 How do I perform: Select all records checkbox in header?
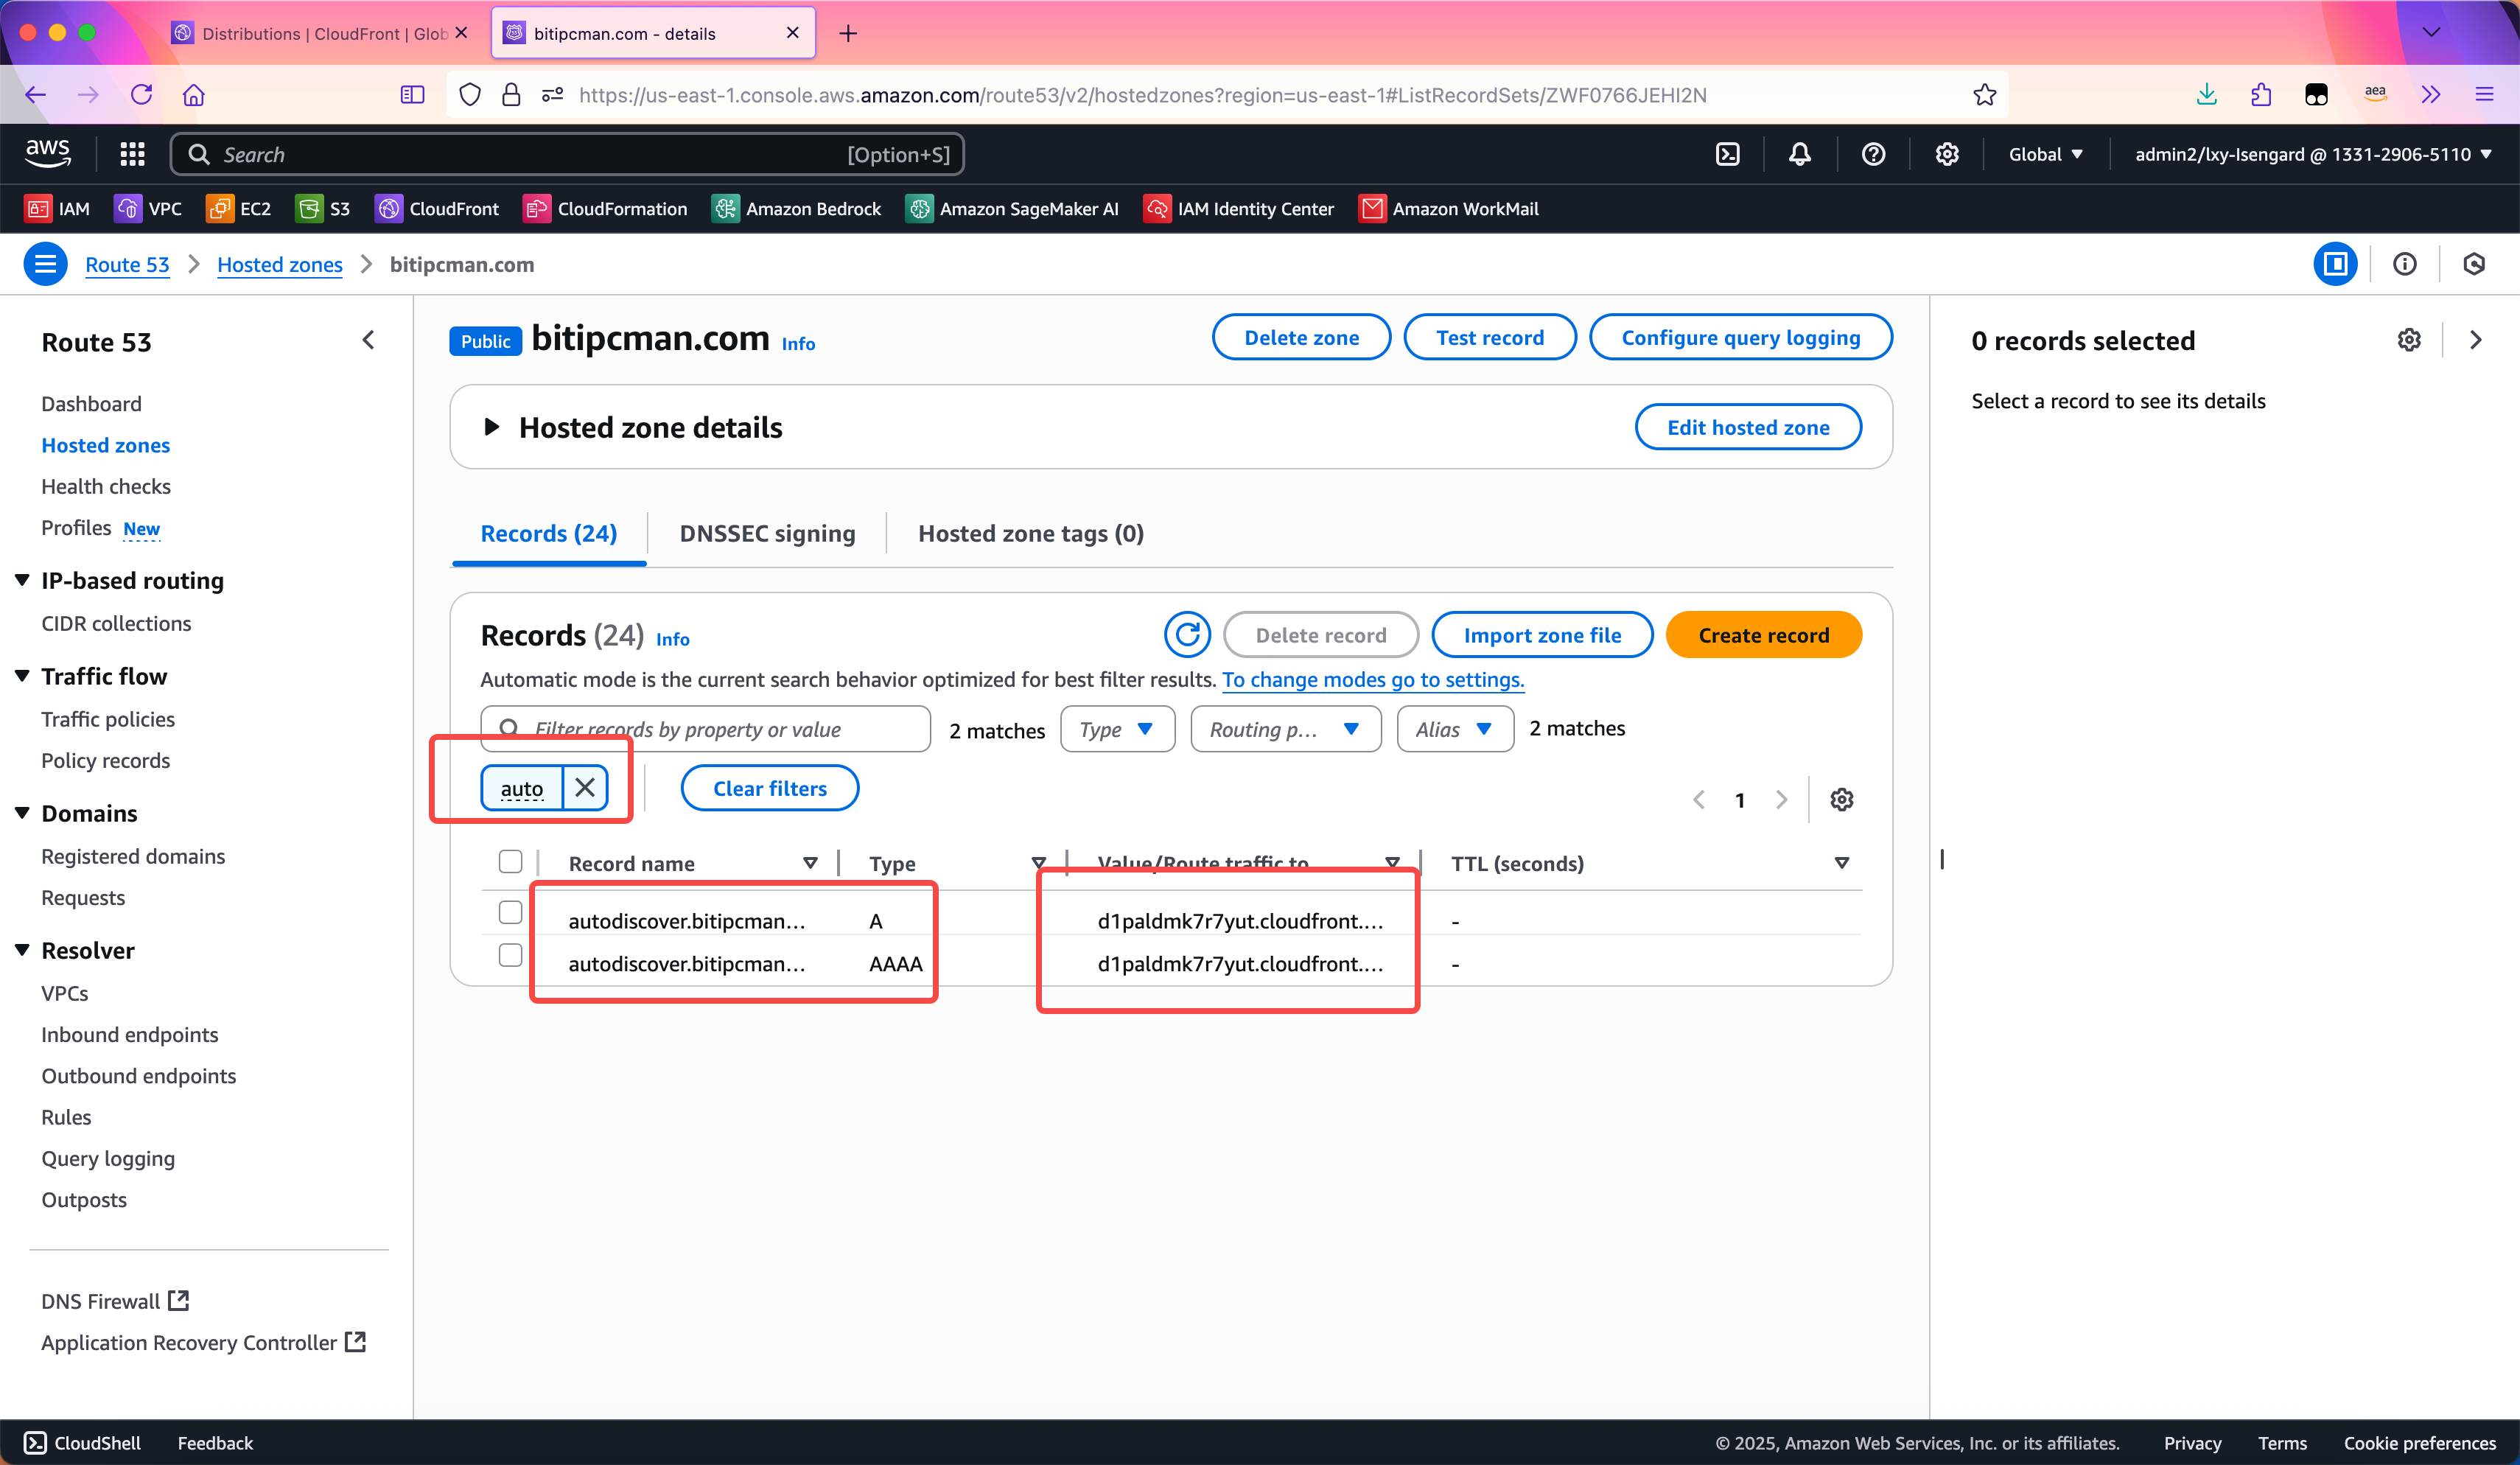click(x=510, y=861)
